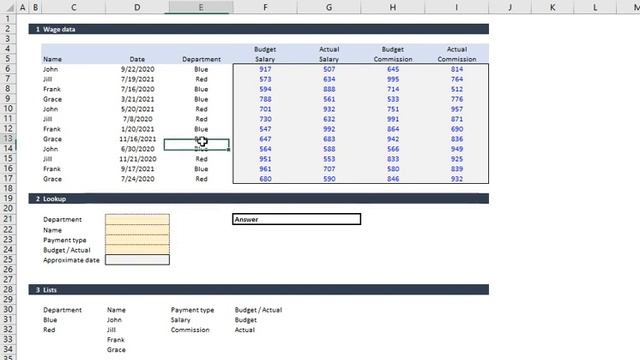640x360 pixels.
Task: Click the actual commission value 814
Action: click(457, 69)
